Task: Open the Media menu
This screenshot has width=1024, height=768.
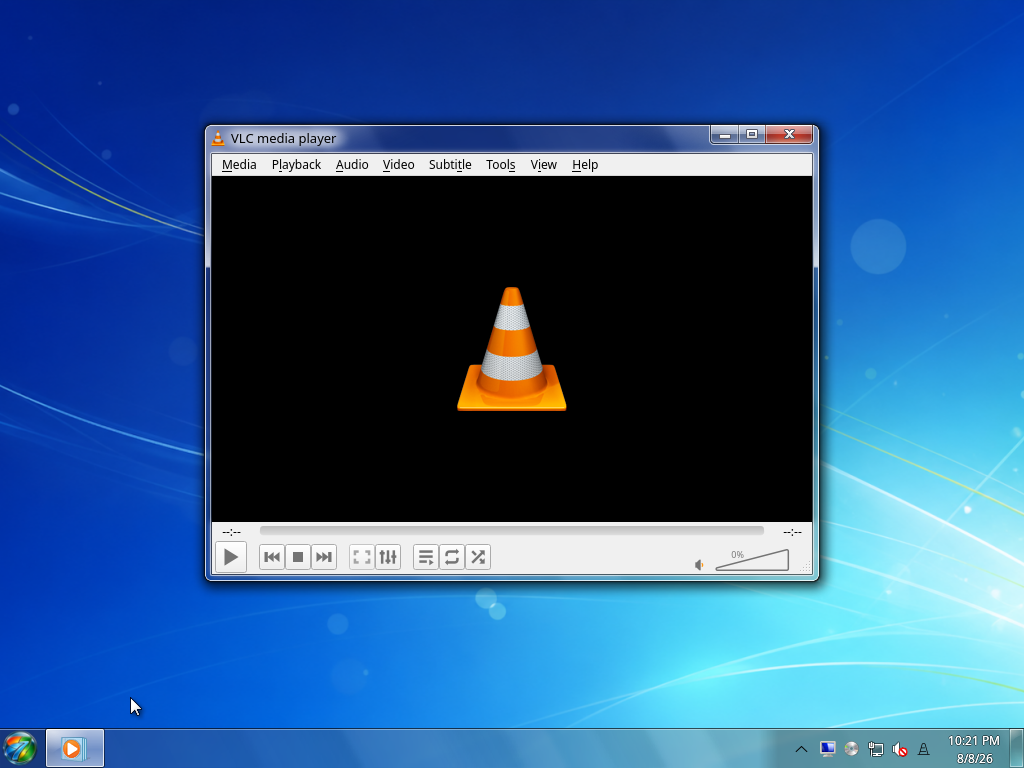Action: pos(239,165)
